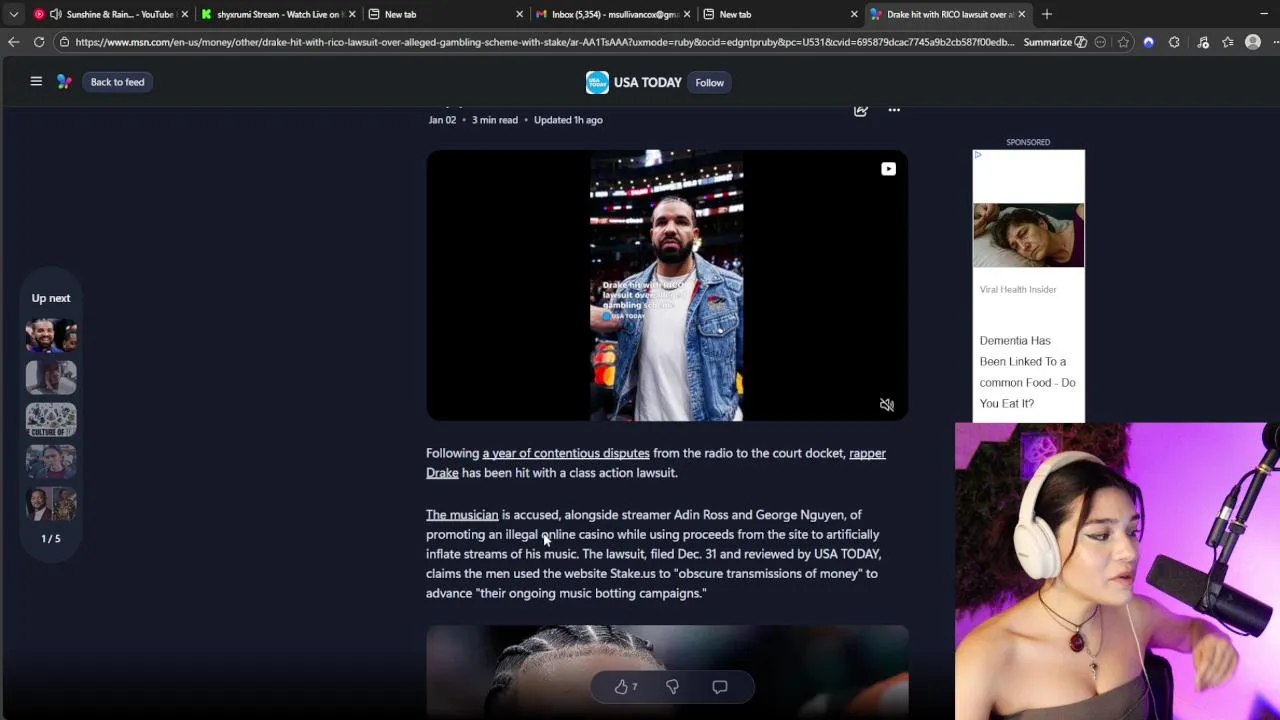Close the Gmail Inbox tab
Image resolution: width=1280 pixels, height=720 pixels.
click(687, 14)
